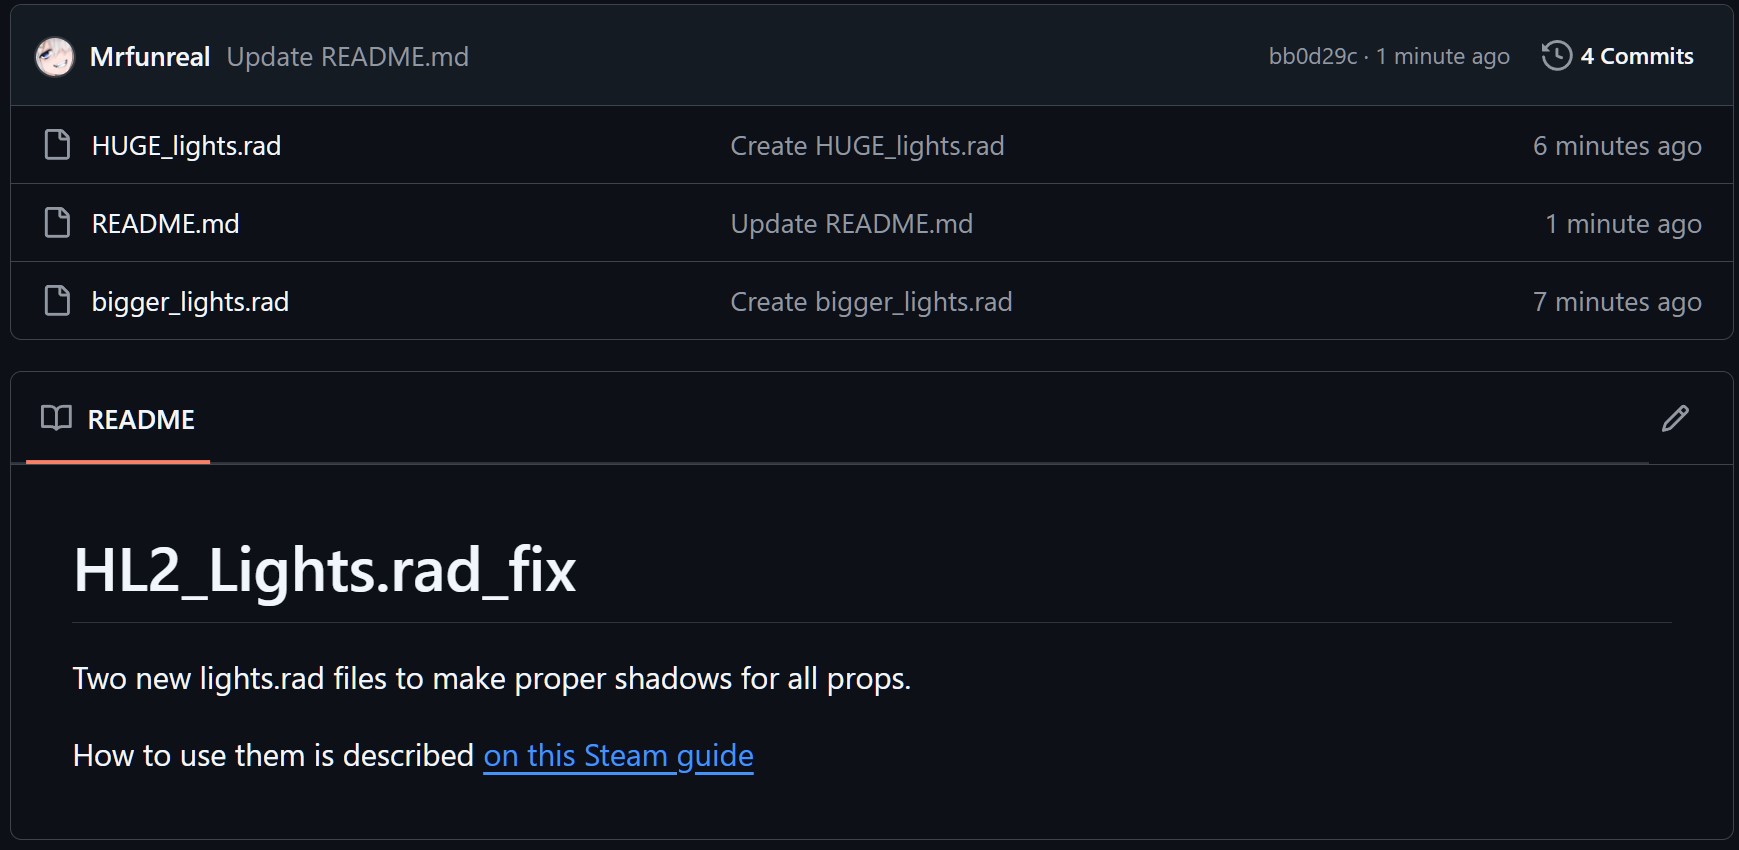This screenshot has height=850, width=1739.
Task: Click the file icon beside HUGE_lights.rad
Action: coord(58,145)
